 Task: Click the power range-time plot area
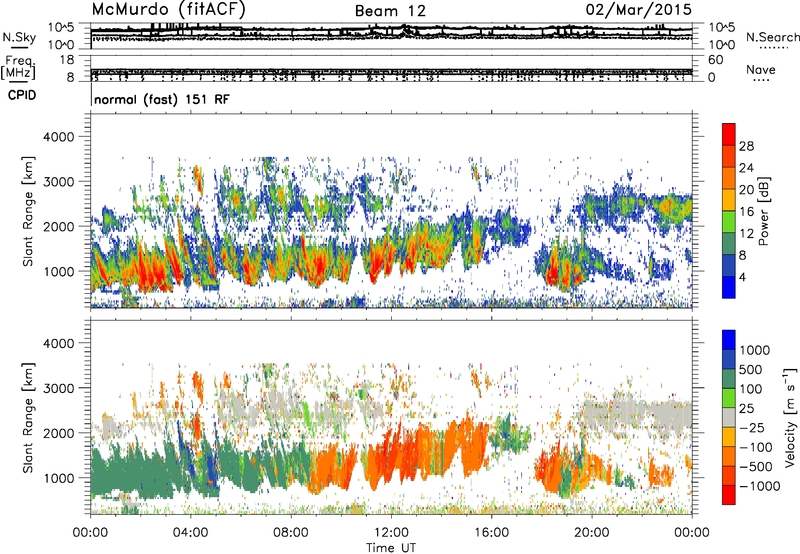(391, 211)
